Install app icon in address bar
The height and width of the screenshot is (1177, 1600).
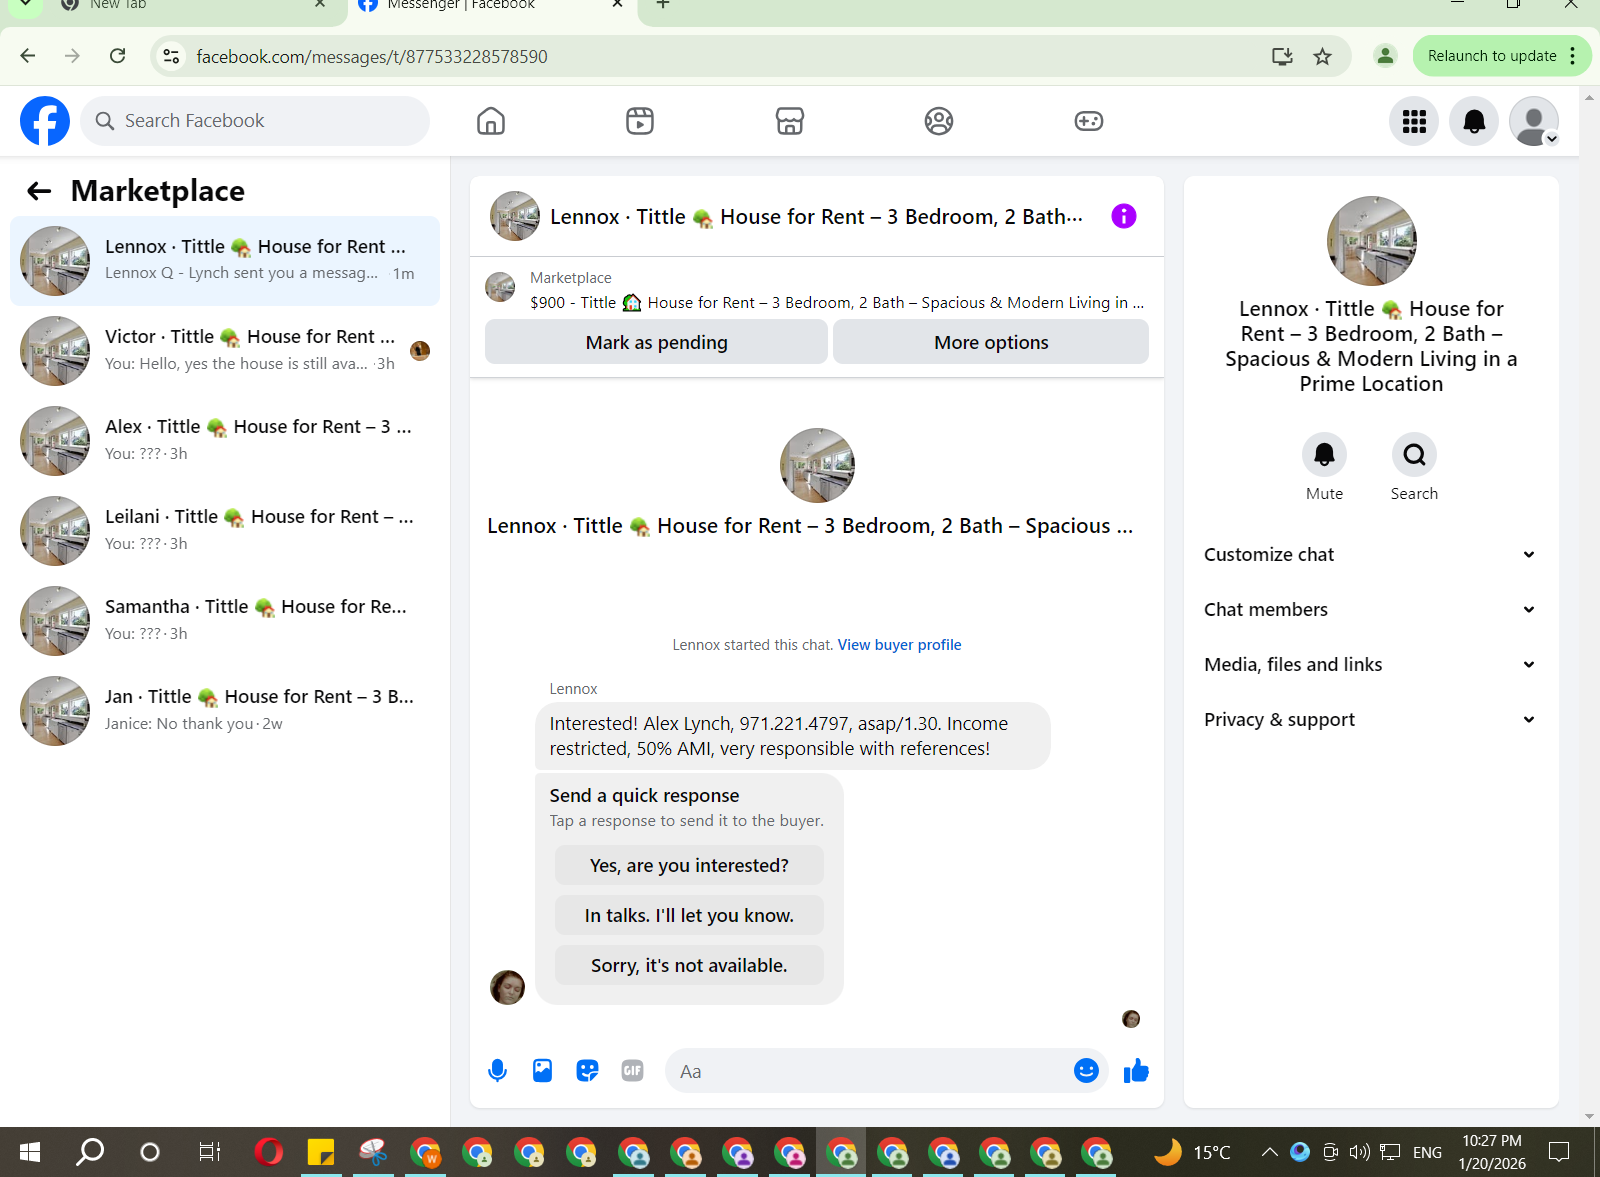(1282, 56)
